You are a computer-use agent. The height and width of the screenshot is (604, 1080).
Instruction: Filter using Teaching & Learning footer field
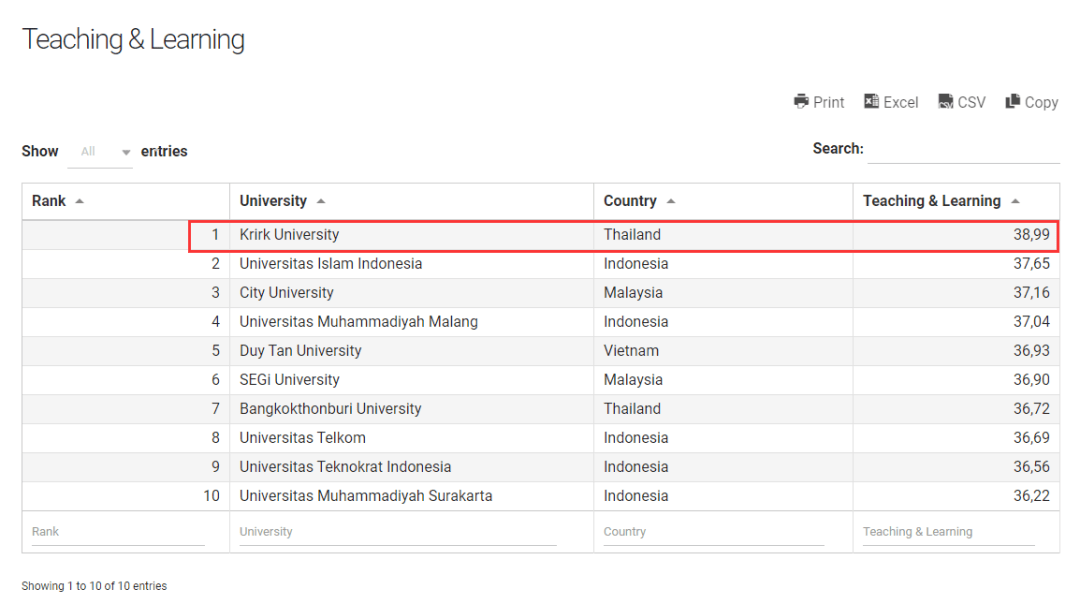tap(947, 532)
